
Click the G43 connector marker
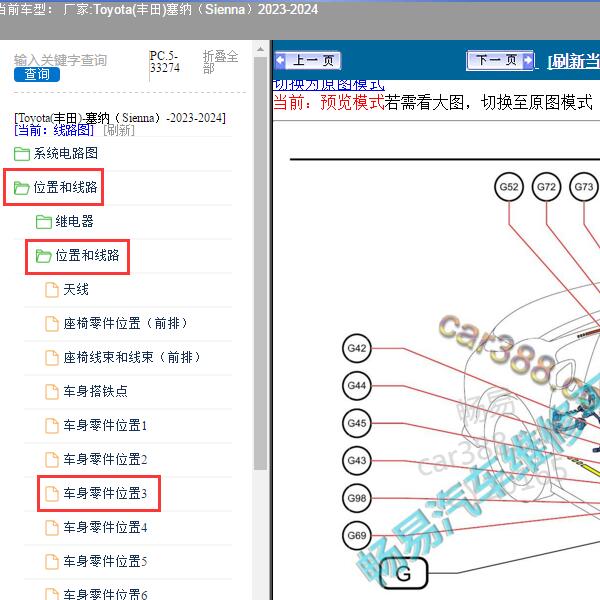(x=357, y=461)
